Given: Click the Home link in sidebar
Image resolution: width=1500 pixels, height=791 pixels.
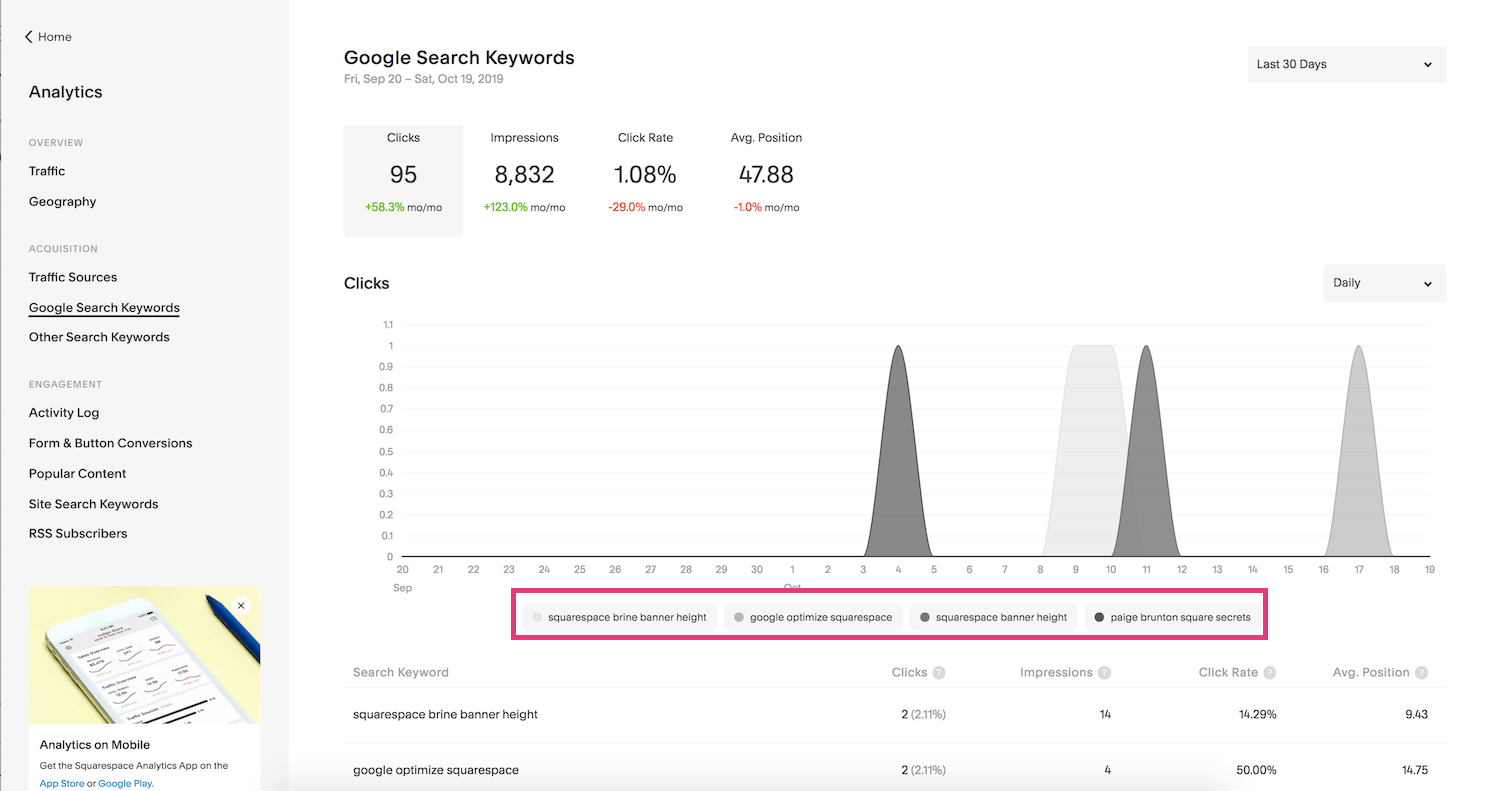Looking at the screenshot, I should [55, 37].
